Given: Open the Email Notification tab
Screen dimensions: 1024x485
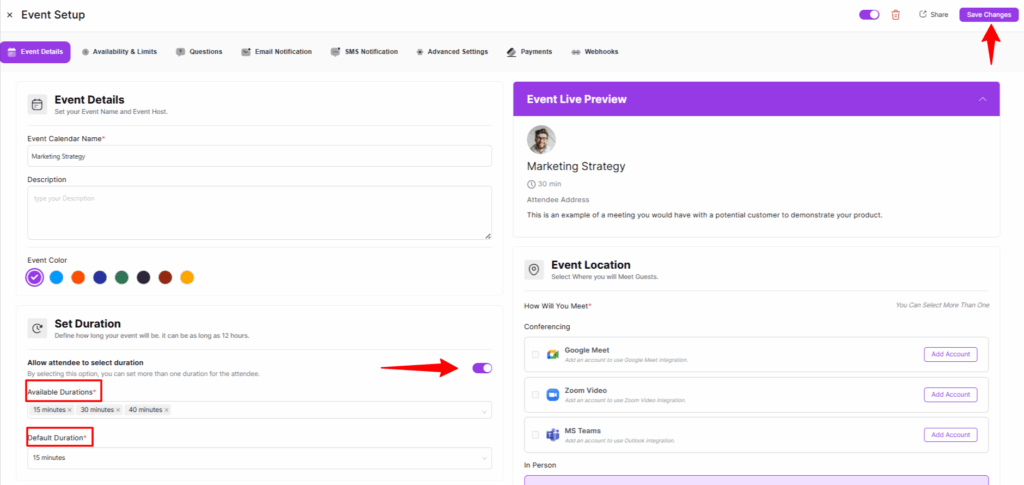Looking at the screenshot, I should 276,51.
